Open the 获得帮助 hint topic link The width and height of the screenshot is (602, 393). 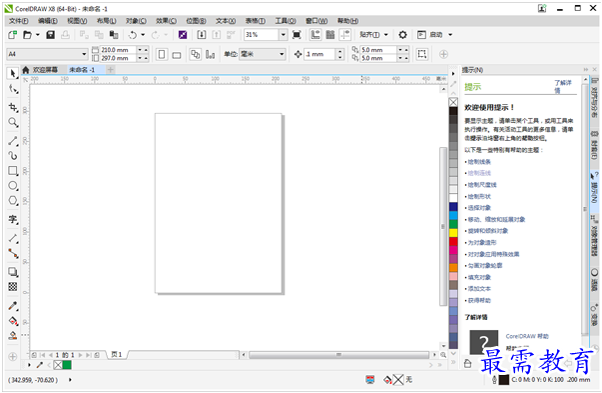point(479,300)
